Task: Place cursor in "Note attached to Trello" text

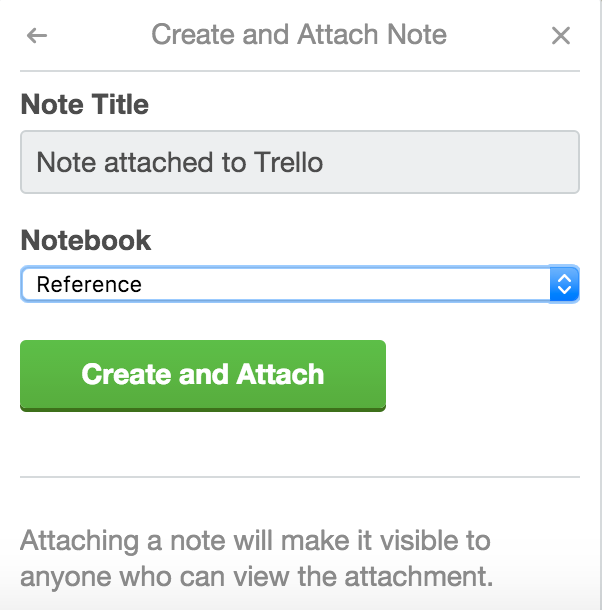Action: click(x=180, y=162)
